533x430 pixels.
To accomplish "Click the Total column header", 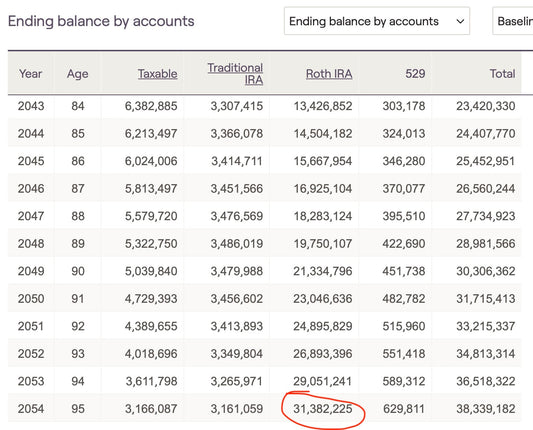I will [x=502, y=74].
